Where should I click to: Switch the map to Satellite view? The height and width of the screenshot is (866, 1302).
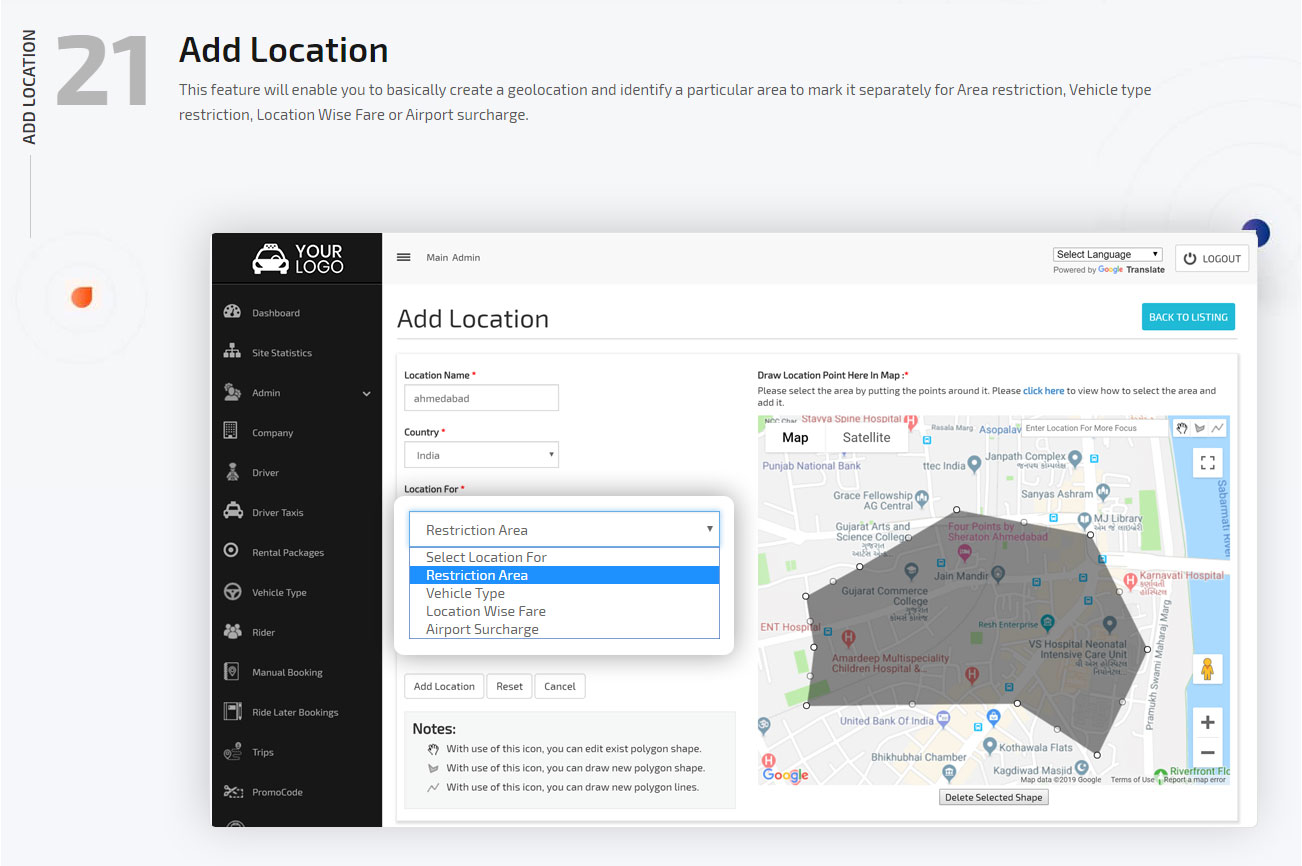(866, 437)
